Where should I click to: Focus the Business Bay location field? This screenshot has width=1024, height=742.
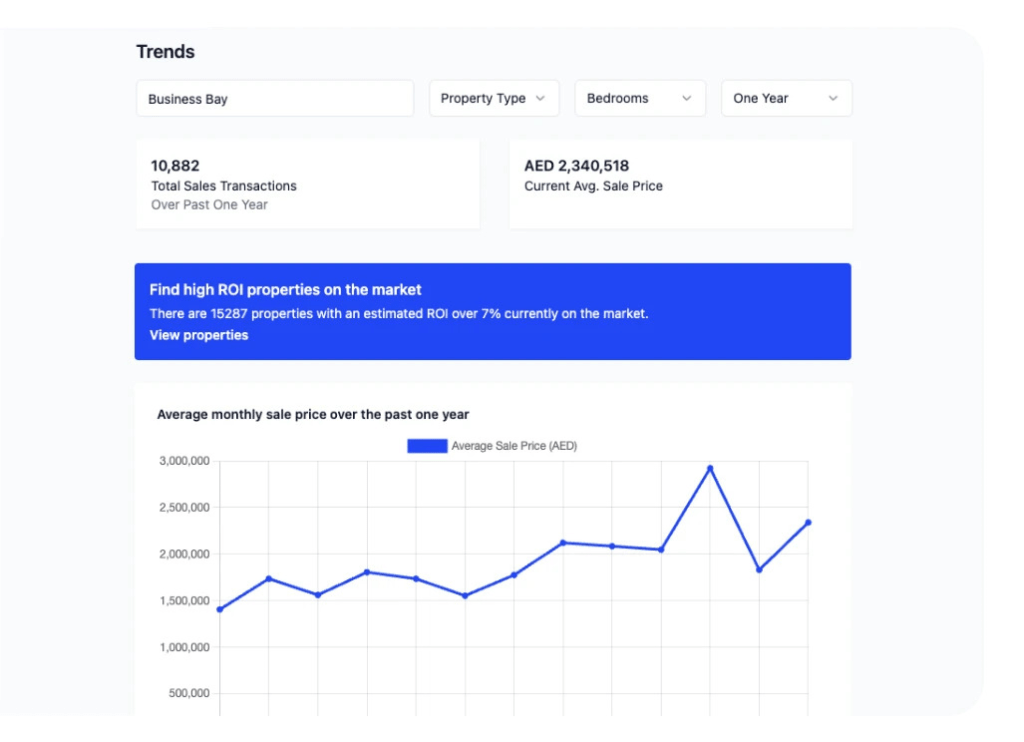pyautogui.click(x=275, y=99)
